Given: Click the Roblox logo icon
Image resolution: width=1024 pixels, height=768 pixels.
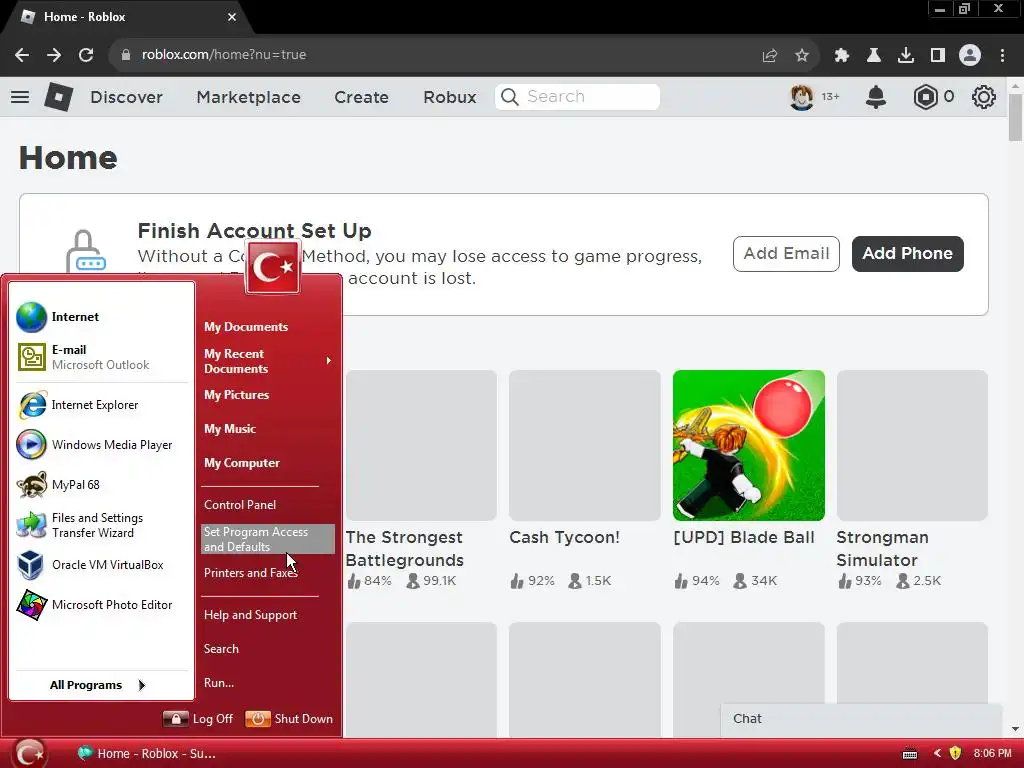Looking at the screenshot, I should [58, 97].
